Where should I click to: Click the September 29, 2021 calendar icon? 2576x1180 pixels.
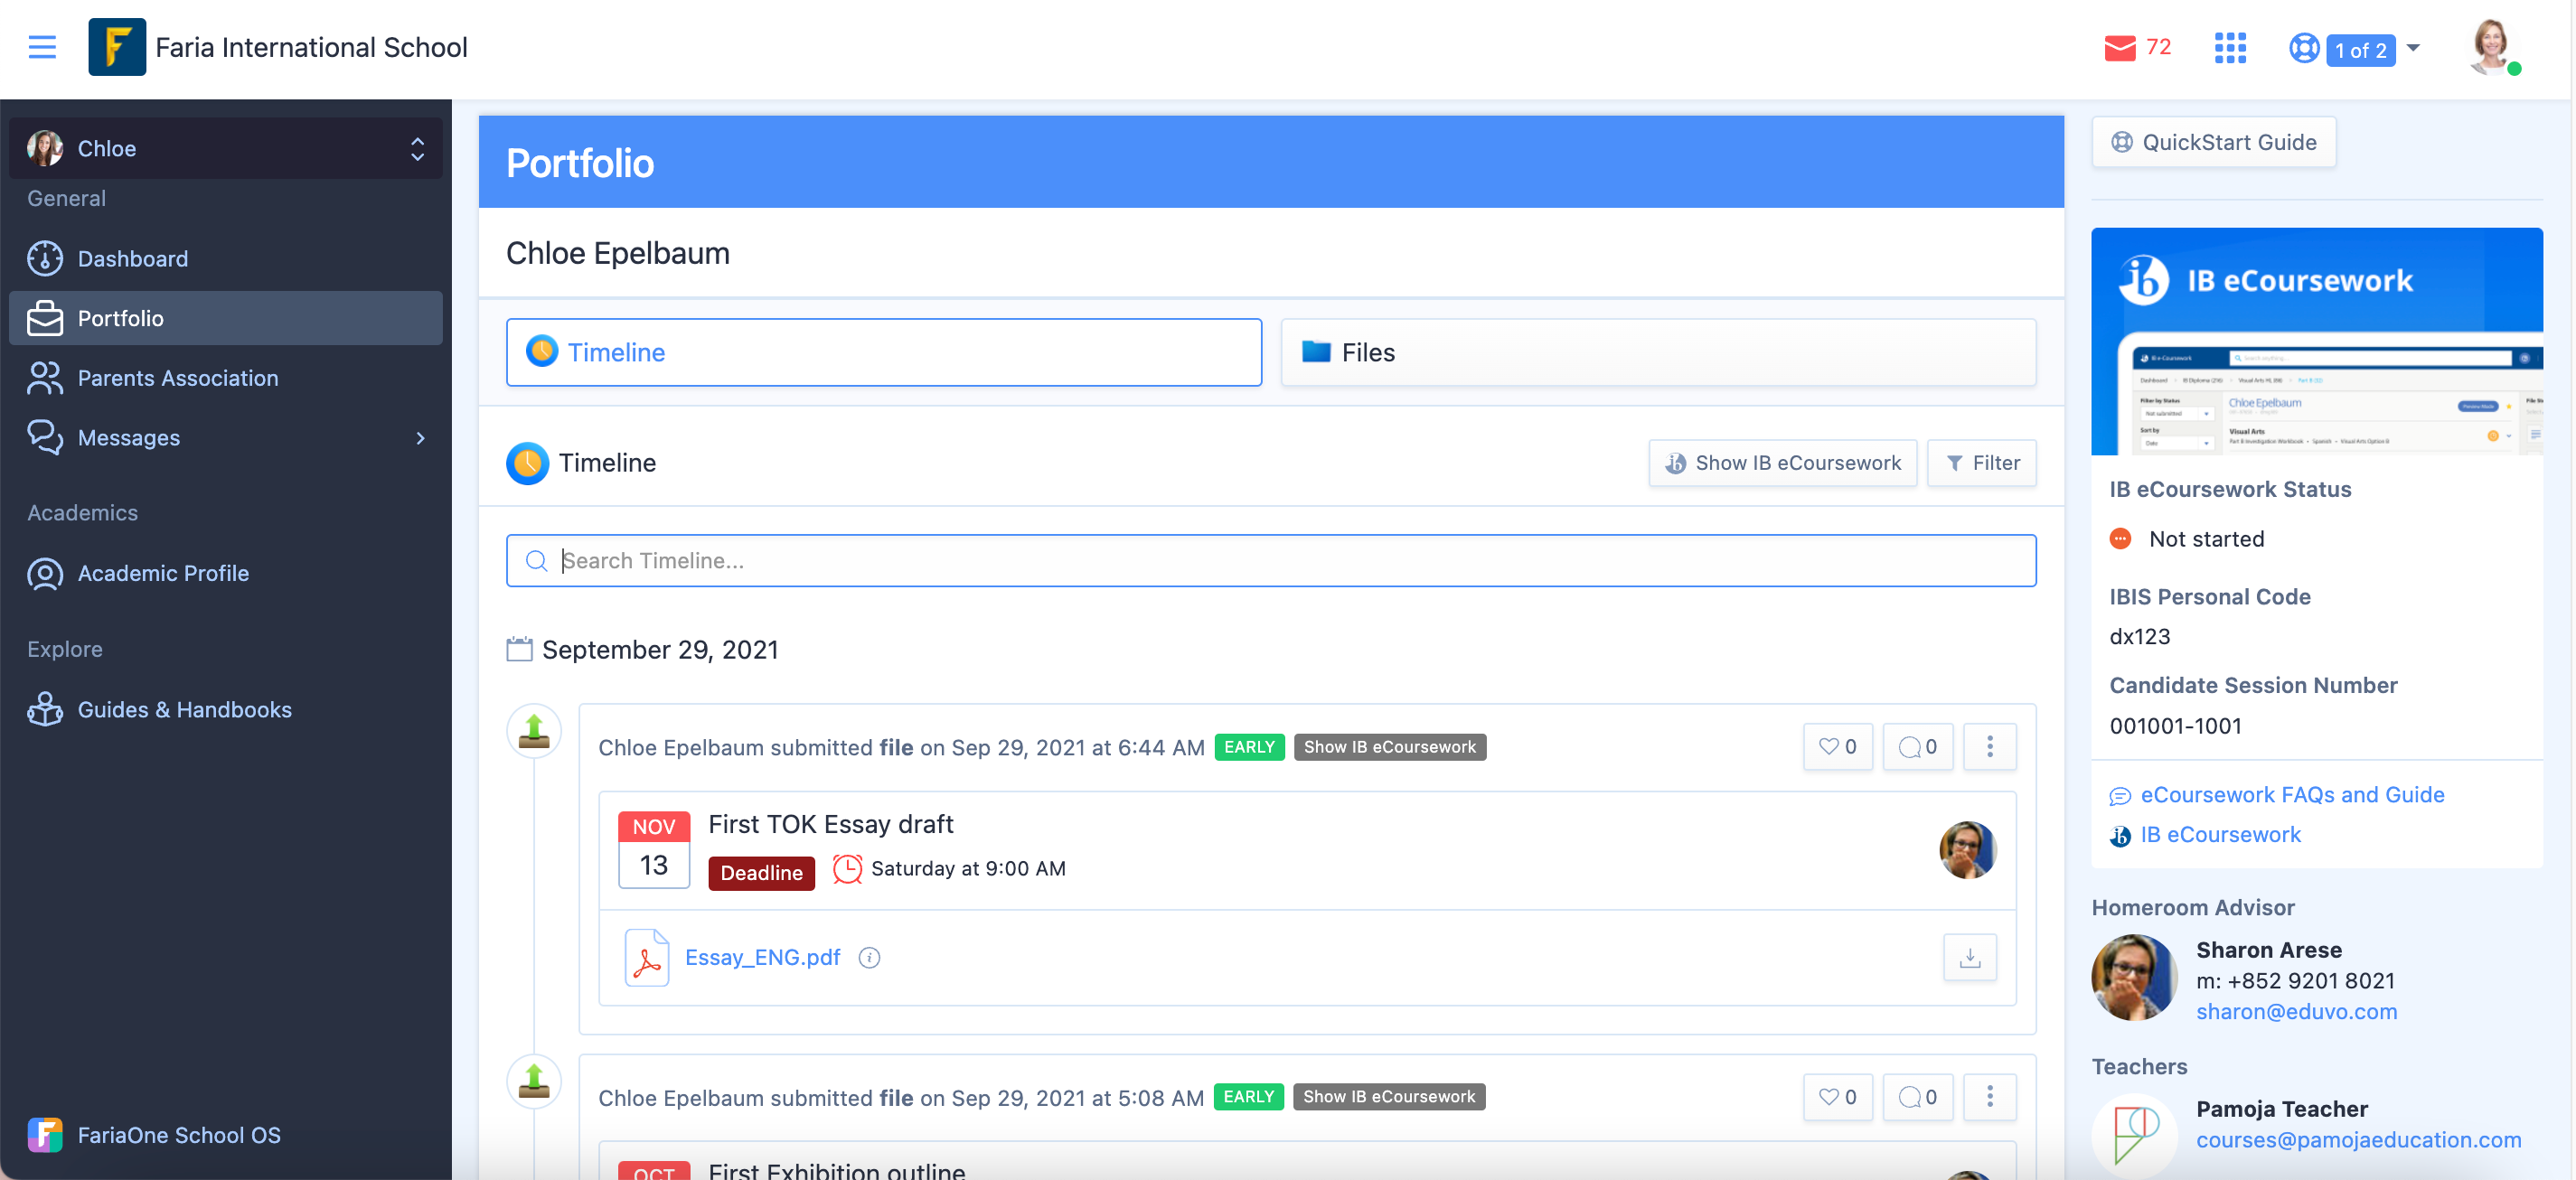click(x=519, y=649)
